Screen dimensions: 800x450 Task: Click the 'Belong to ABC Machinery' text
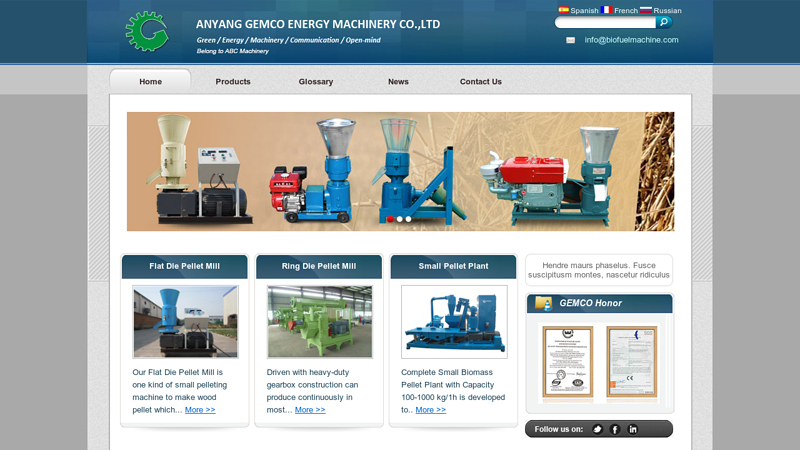tap(233, 51)
